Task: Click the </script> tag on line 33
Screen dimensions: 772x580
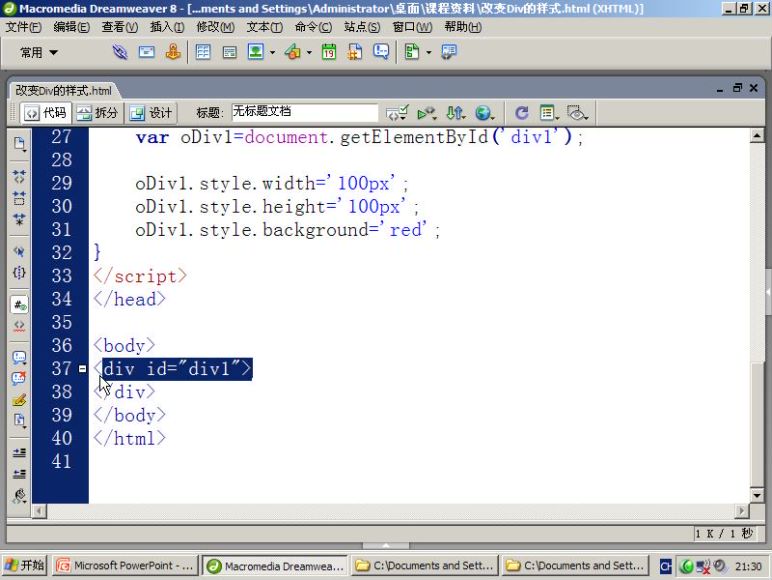Action: 140,276
